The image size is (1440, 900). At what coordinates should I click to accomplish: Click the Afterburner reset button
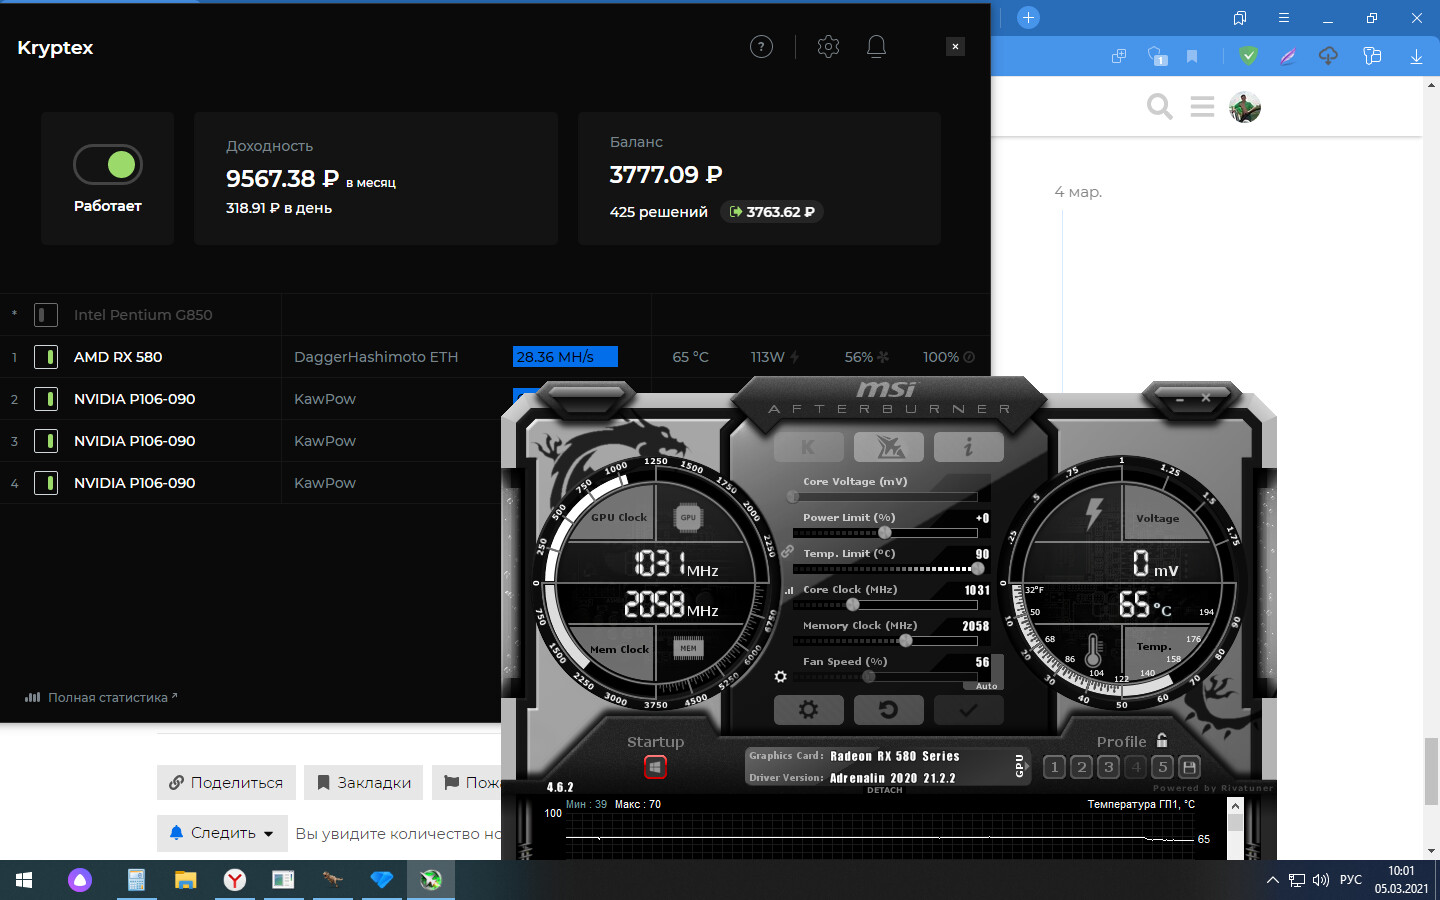pyautogui.click(x=888, y=710)
